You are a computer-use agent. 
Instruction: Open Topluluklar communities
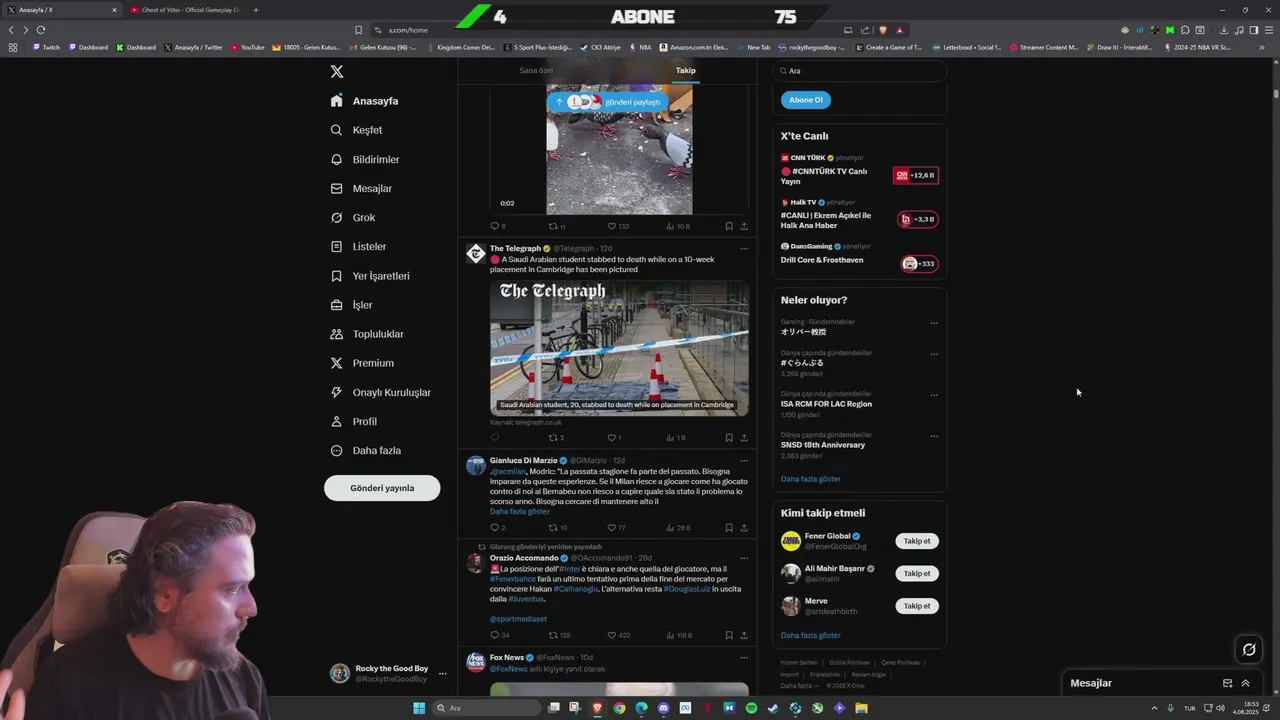[367, 334]
